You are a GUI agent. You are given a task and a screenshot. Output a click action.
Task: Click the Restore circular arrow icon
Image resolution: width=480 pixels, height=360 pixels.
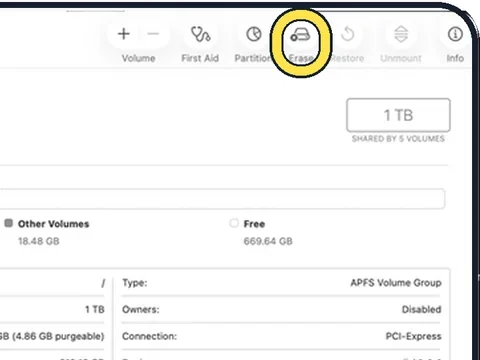pyautogui.click(x=348, y=34)
